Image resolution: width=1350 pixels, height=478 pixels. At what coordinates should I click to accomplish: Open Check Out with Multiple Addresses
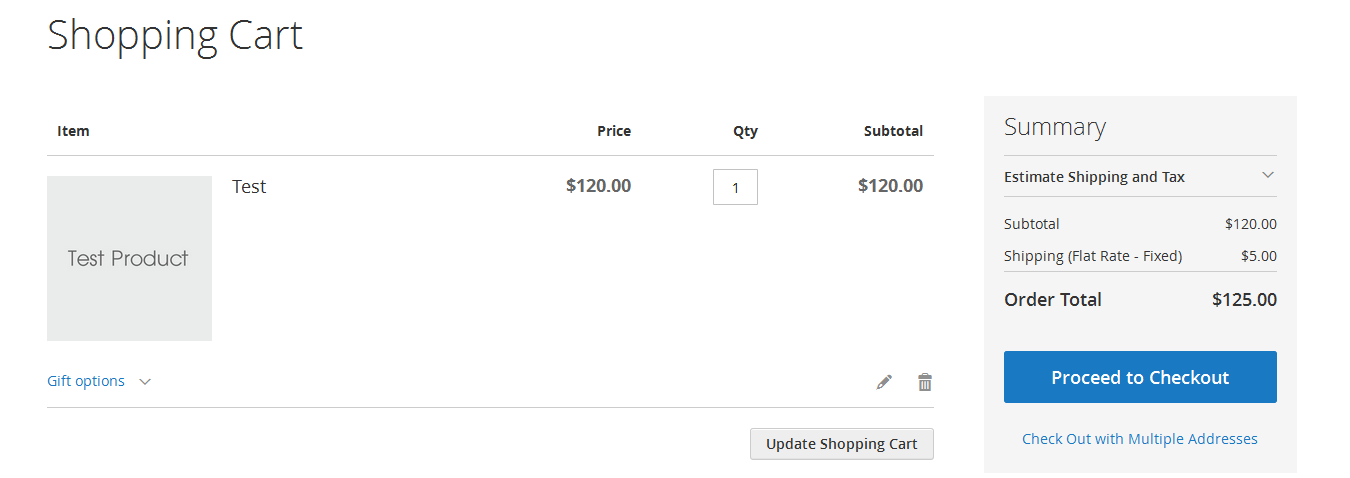[1140, 439]
